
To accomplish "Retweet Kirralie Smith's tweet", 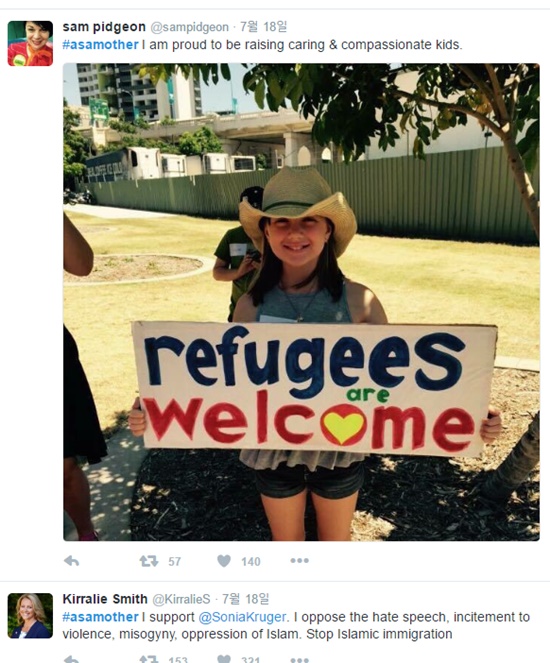I will coord(149,660).
